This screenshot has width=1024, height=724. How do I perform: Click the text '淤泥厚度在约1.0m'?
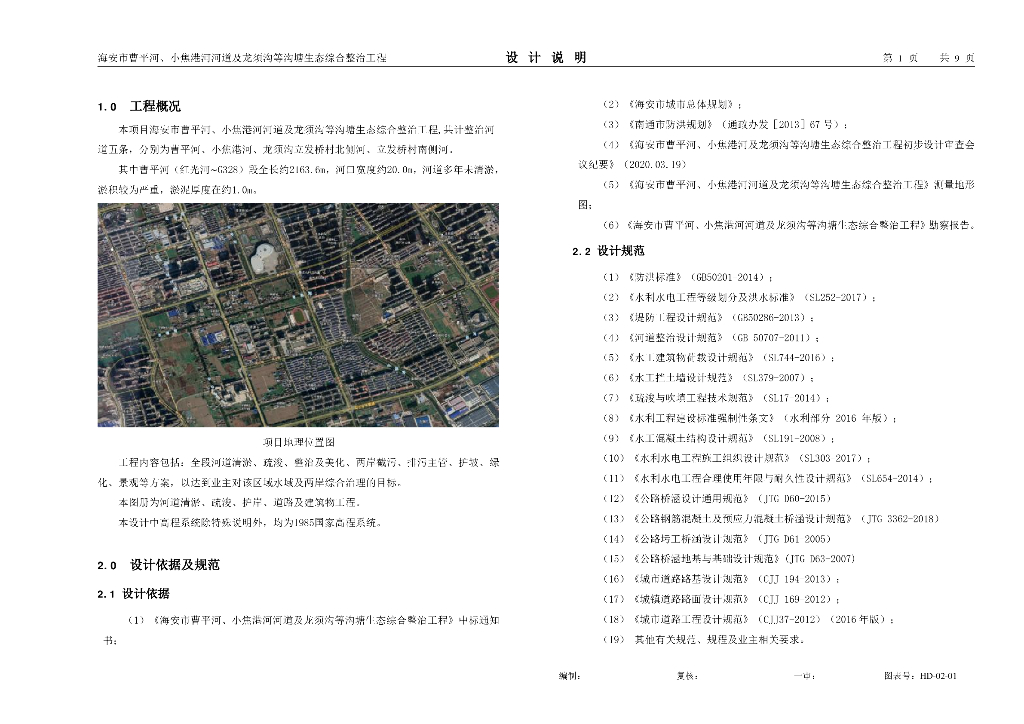(213, 190)
